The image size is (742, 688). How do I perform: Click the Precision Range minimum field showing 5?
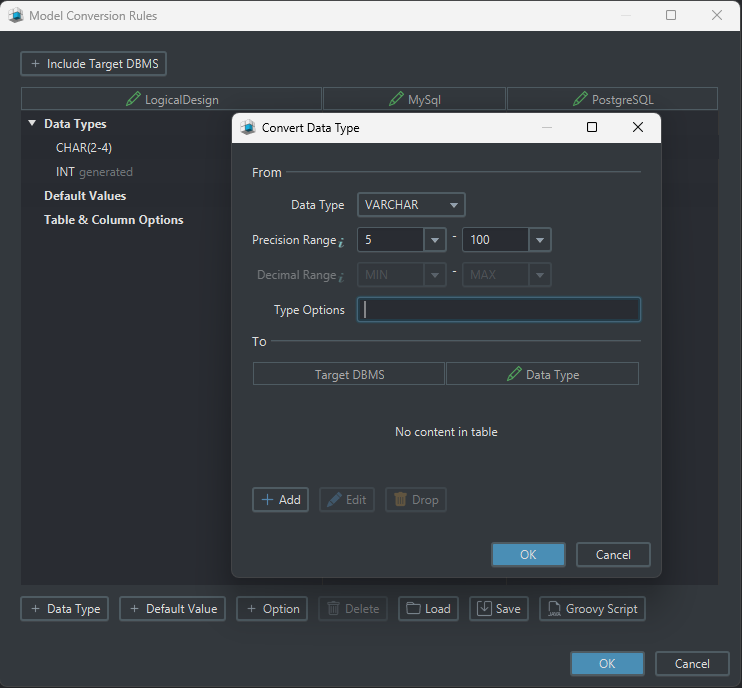[x=390, y=240]
